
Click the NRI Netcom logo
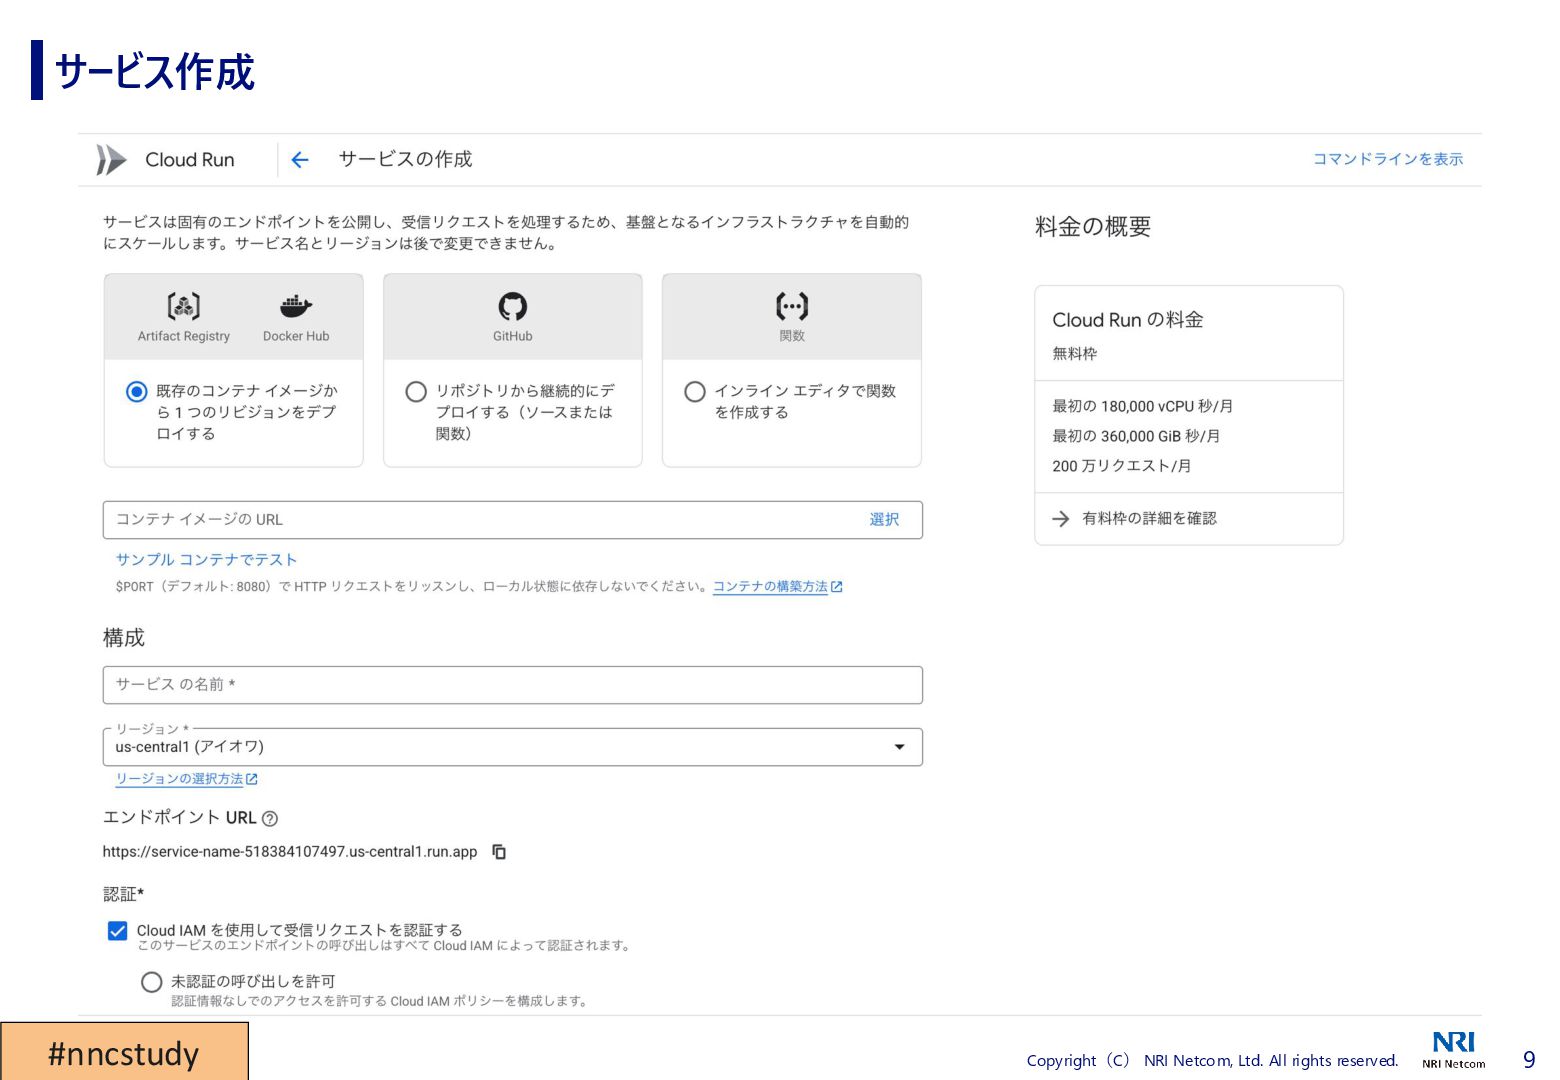click(x=1454, y=1049)
